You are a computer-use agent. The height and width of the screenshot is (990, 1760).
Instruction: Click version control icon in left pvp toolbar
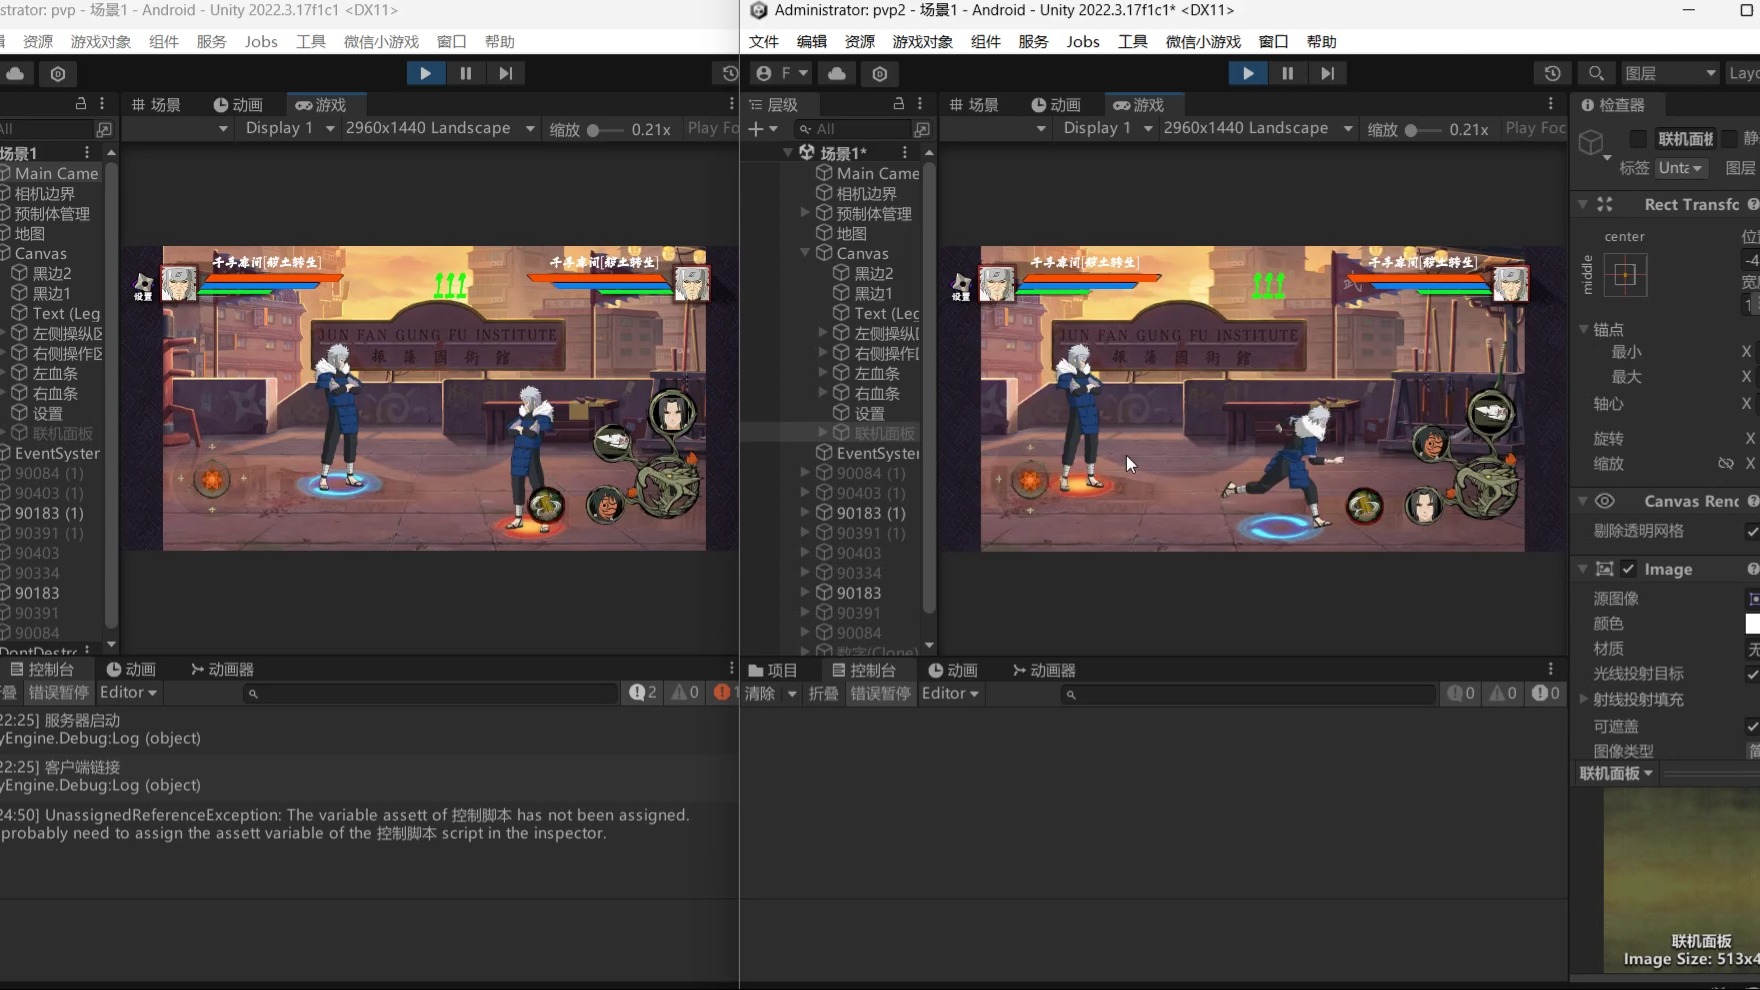(x=58, y=74)
